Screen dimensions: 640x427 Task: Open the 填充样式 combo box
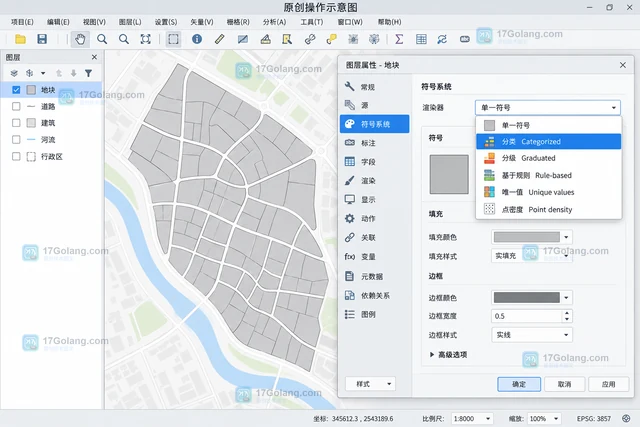pos(531,256)
